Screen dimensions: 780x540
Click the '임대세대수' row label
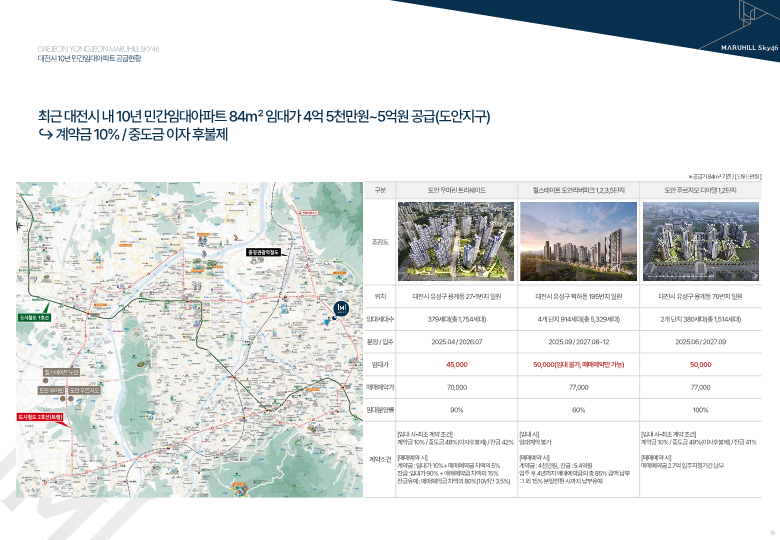coord(380,319)
